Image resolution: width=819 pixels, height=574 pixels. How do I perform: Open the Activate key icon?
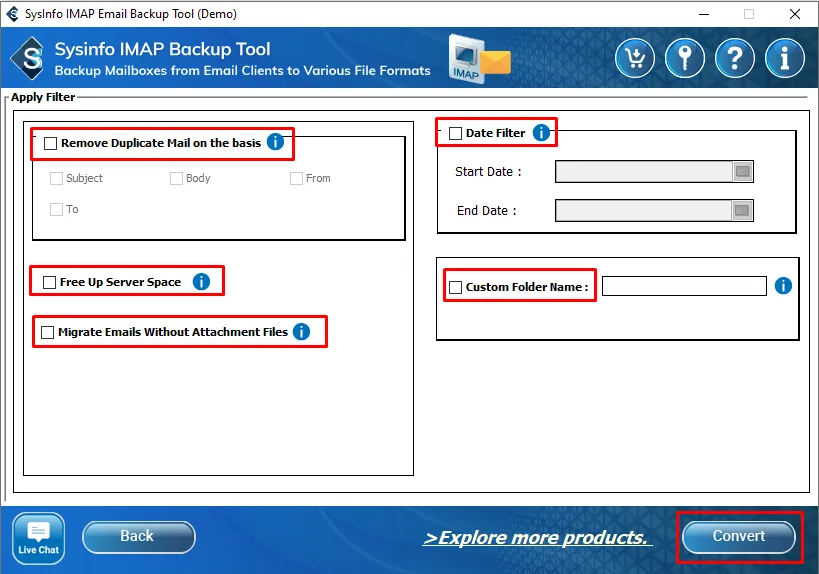(685, 58)
